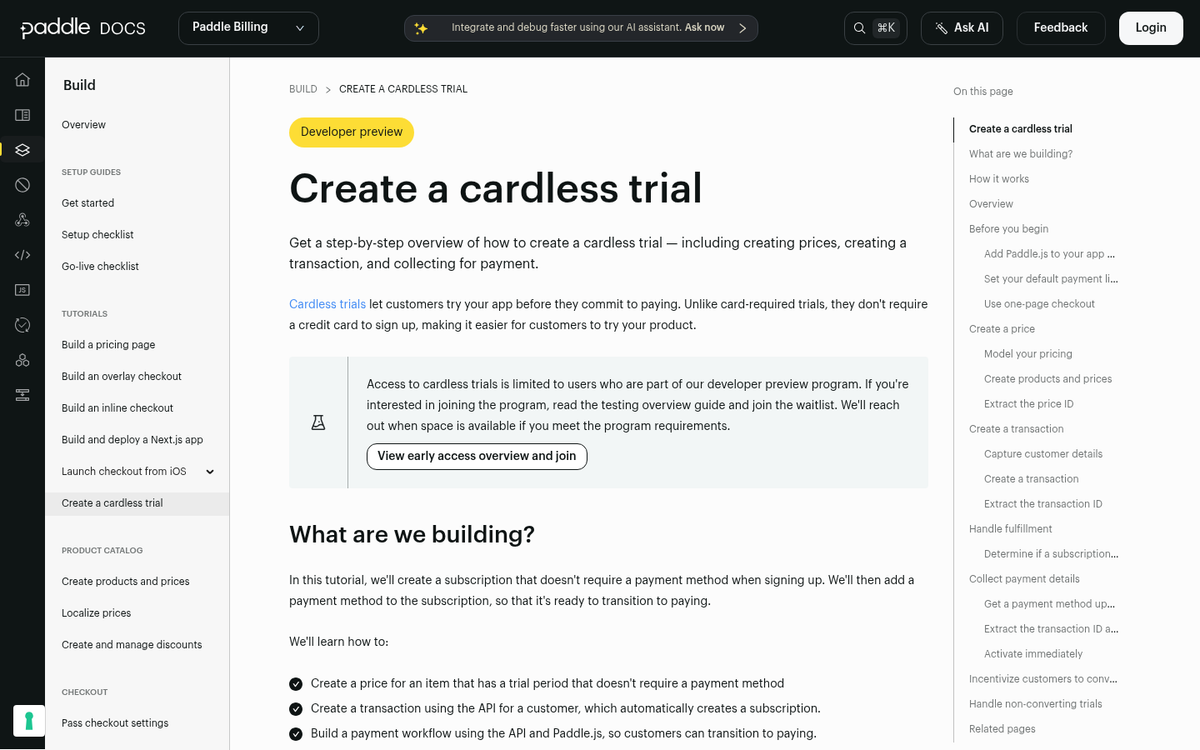The image size is (1200, 750).
Task: Select the API code icon in the left rail
Action: pyautogui.click(x=22, y=254)
